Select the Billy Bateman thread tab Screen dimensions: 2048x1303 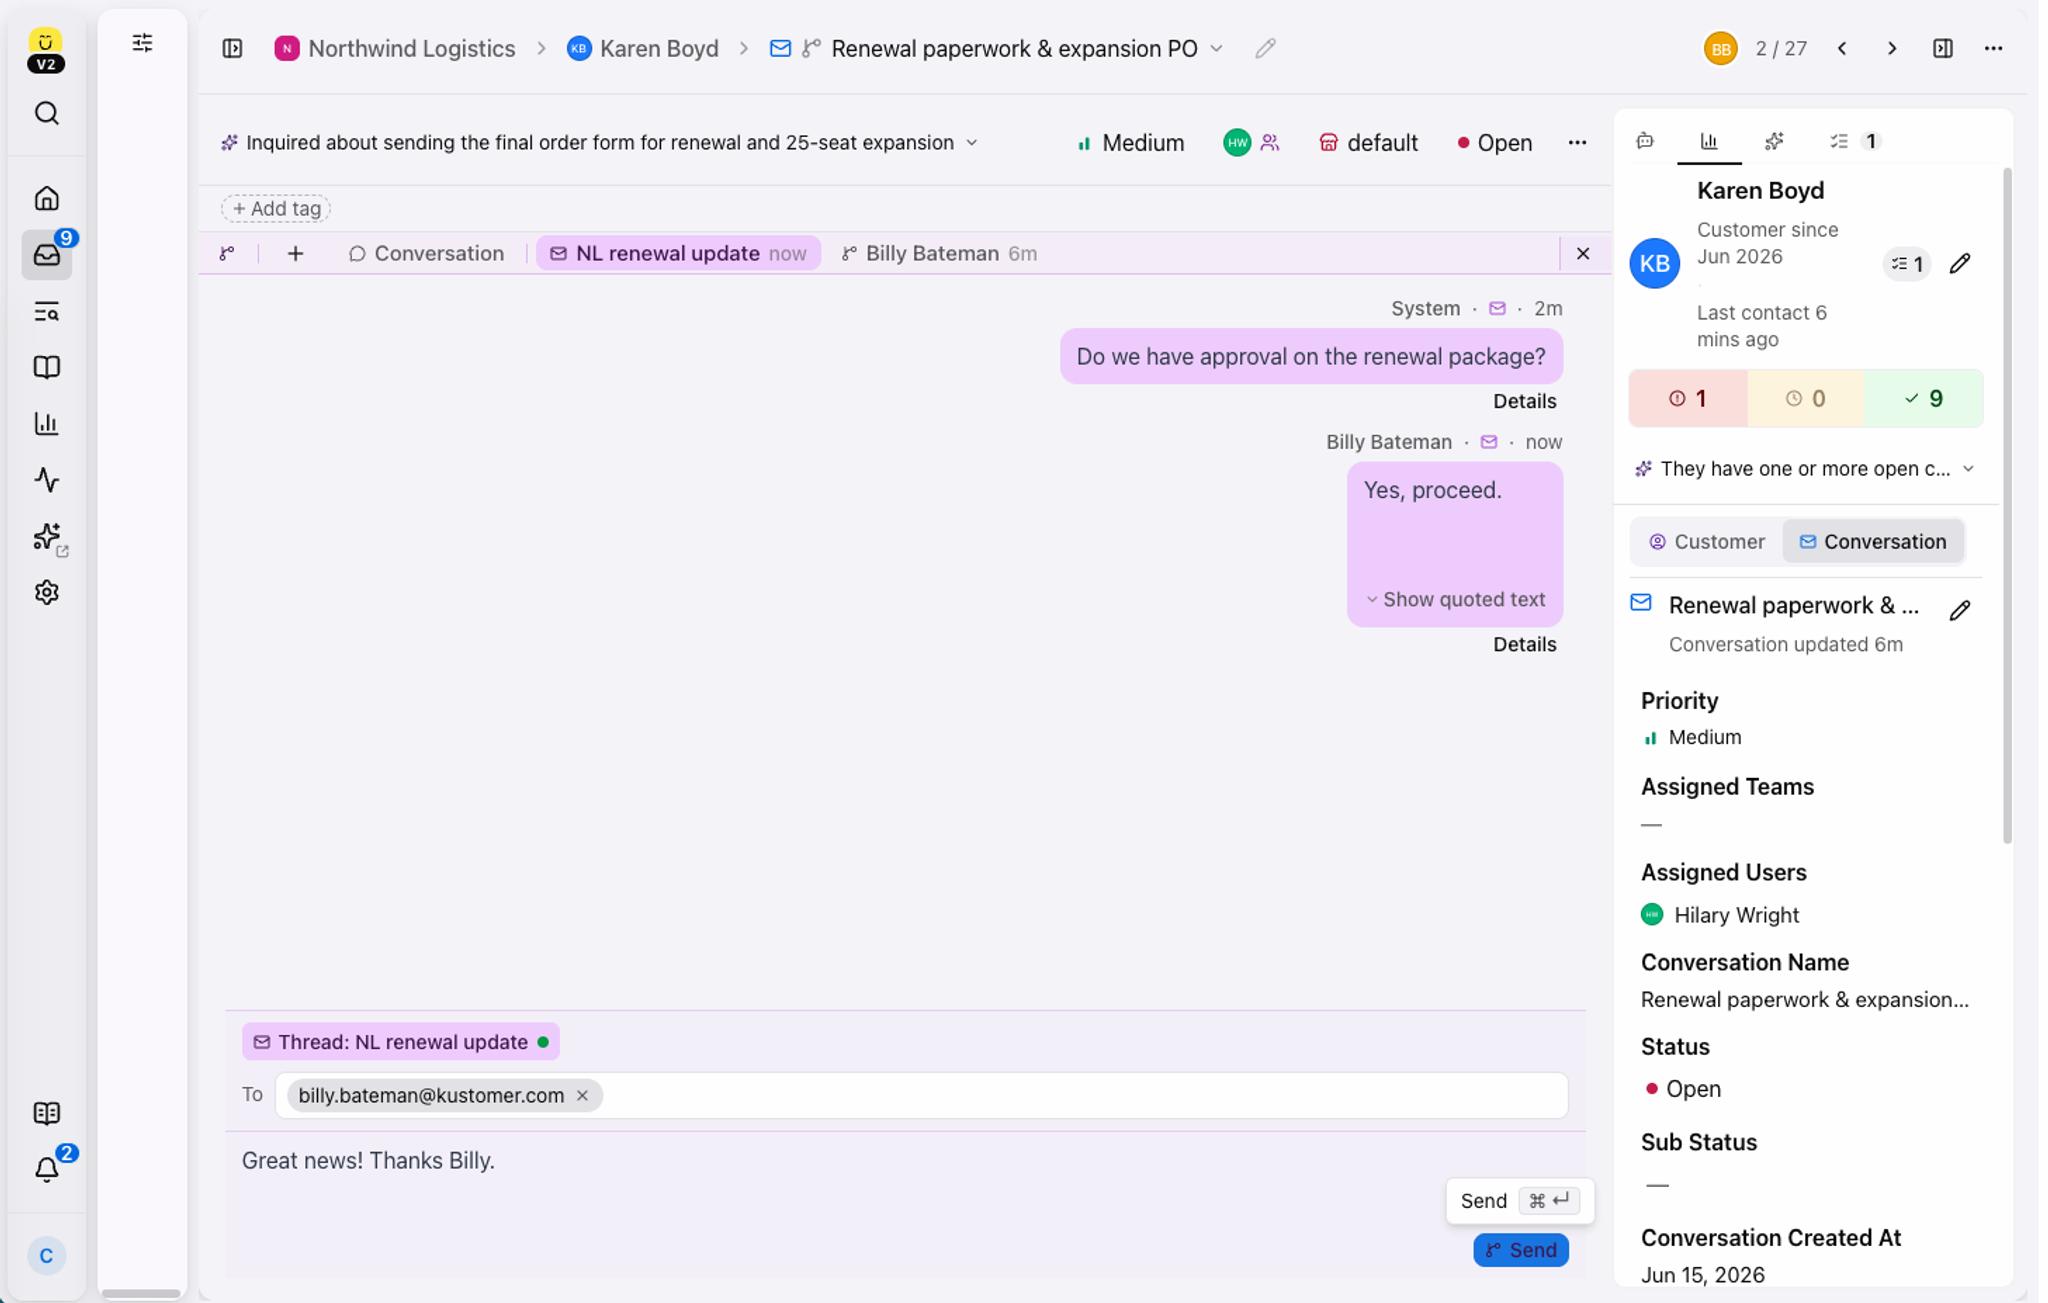pos(938,254)
